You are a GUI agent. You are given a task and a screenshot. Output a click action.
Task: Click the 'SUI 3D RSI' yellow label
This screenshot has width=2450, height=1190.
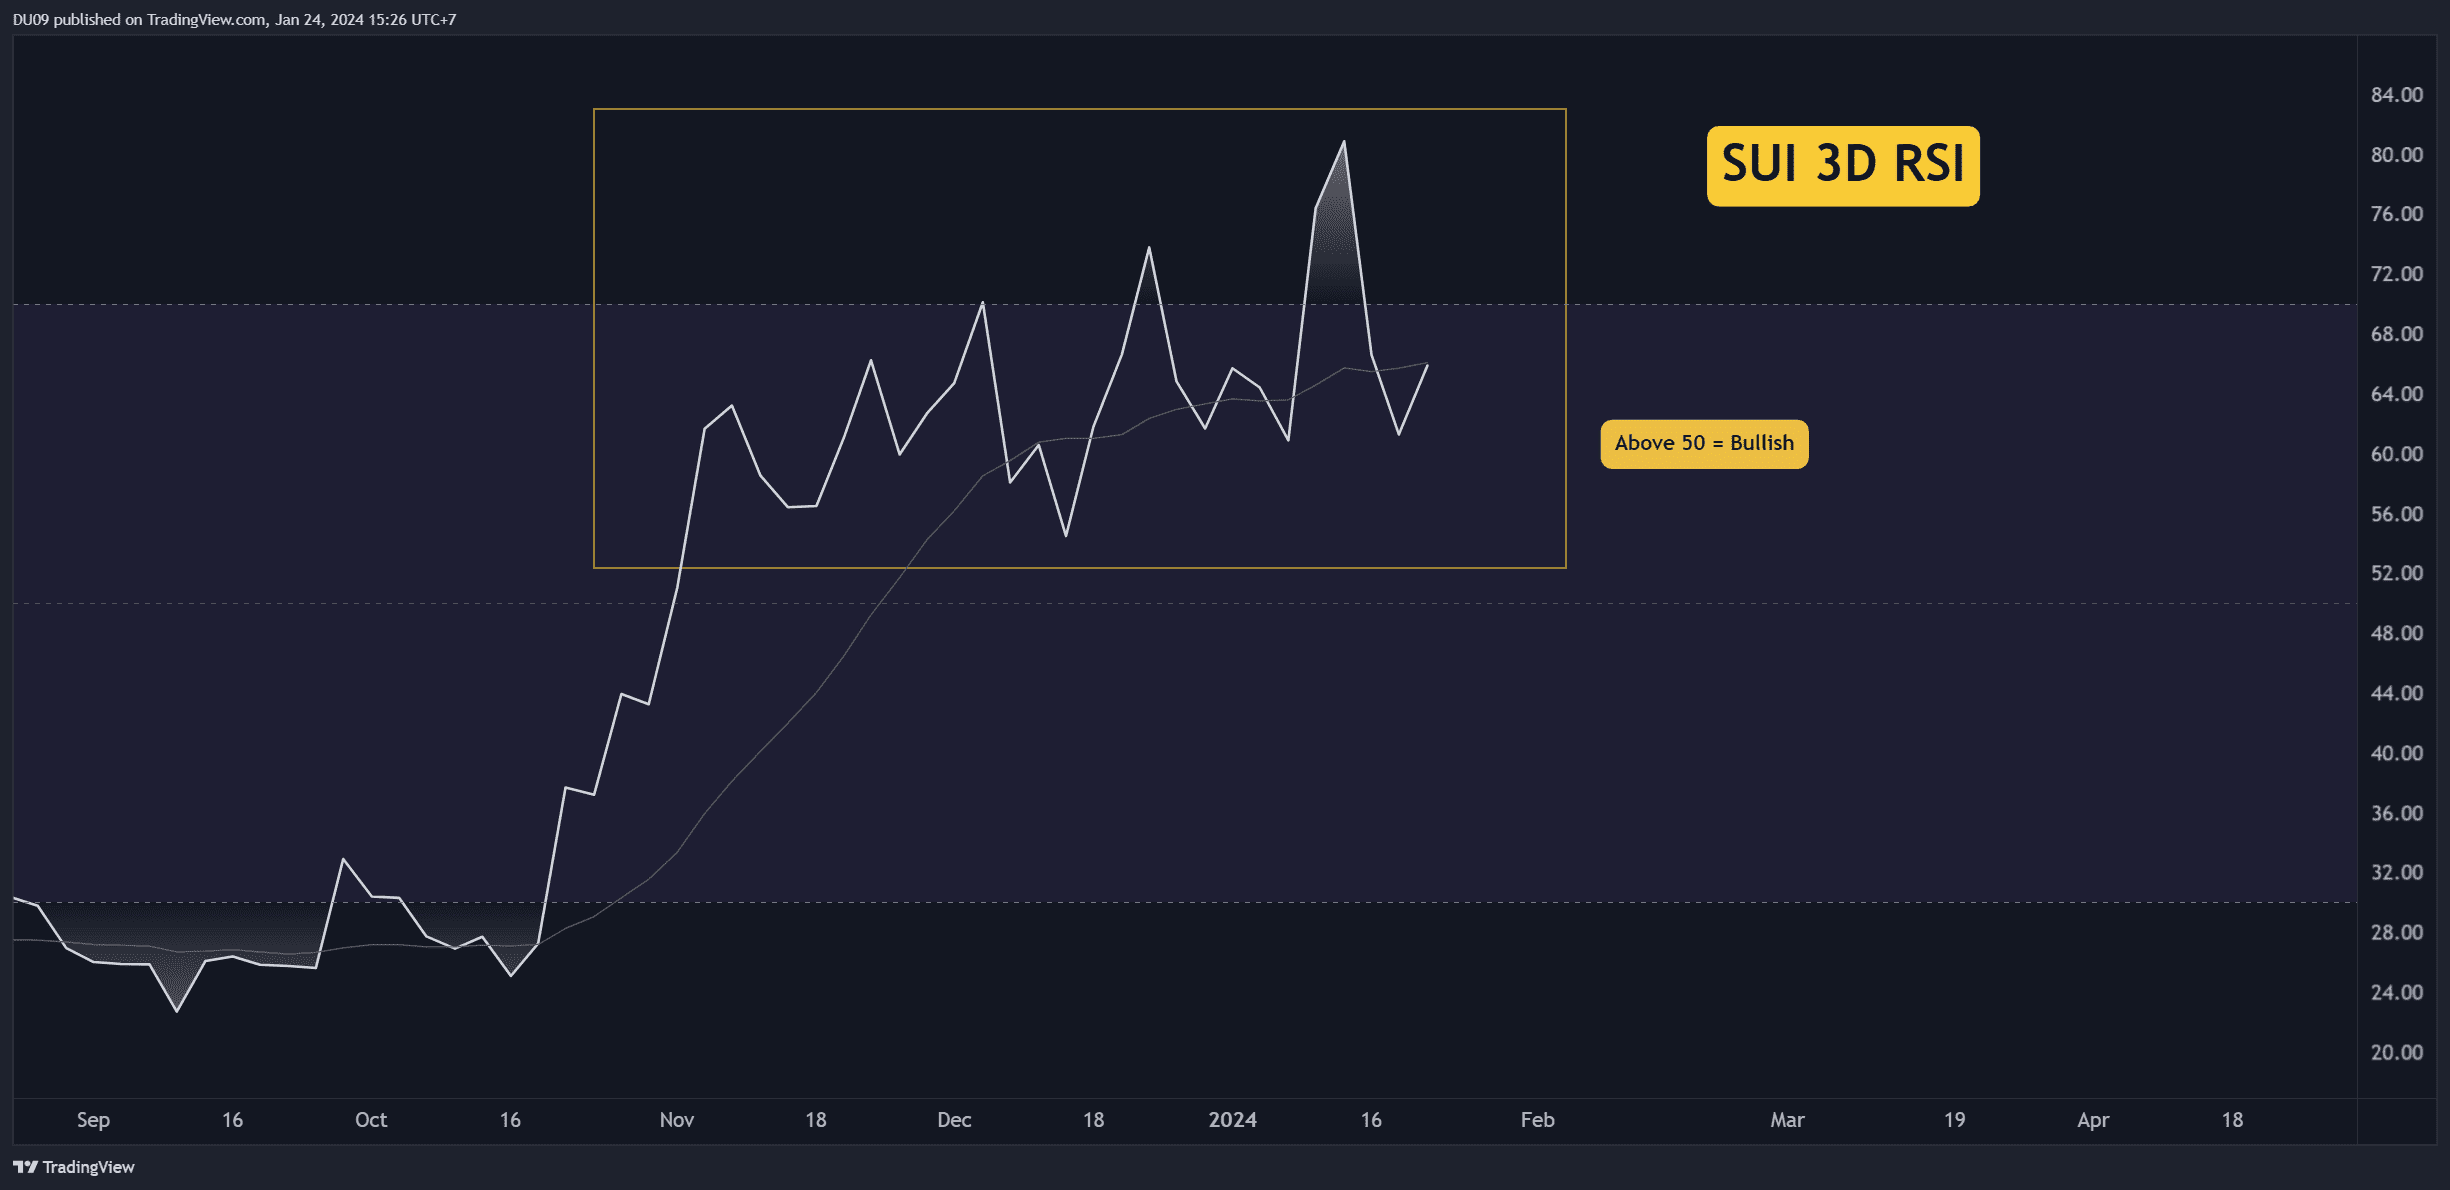click(1843, 165)
